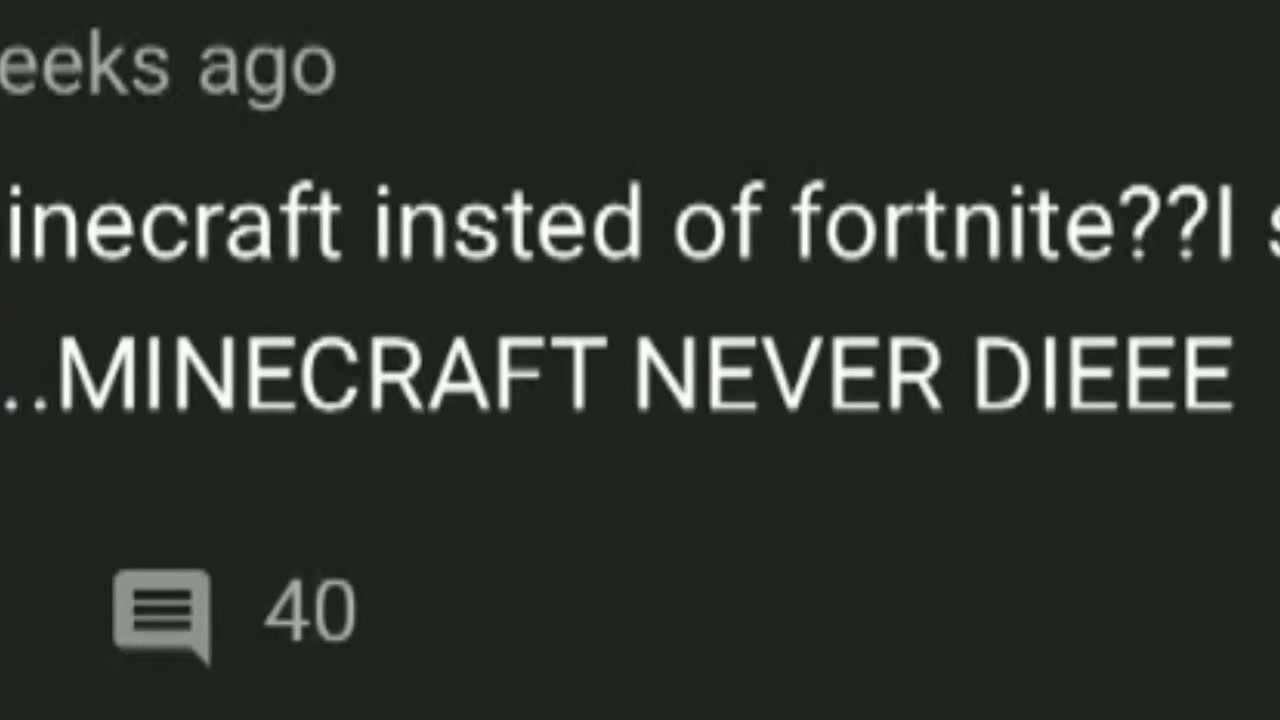
Task: Click the word 'inecraft' in the first comment line
Action: pyautogui.click(x=174, y=222)
